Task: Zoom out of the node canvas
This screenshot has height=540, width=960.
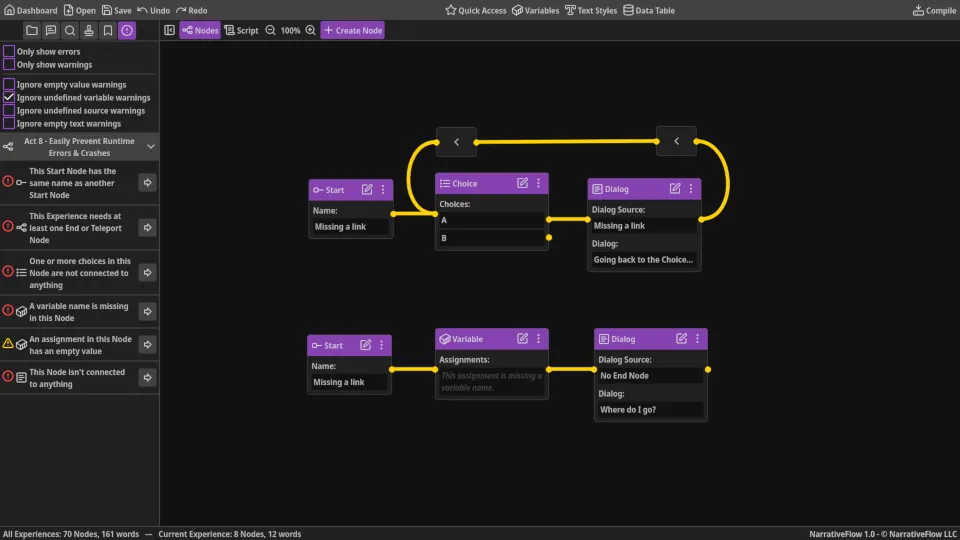Action: tap(269, 31)
